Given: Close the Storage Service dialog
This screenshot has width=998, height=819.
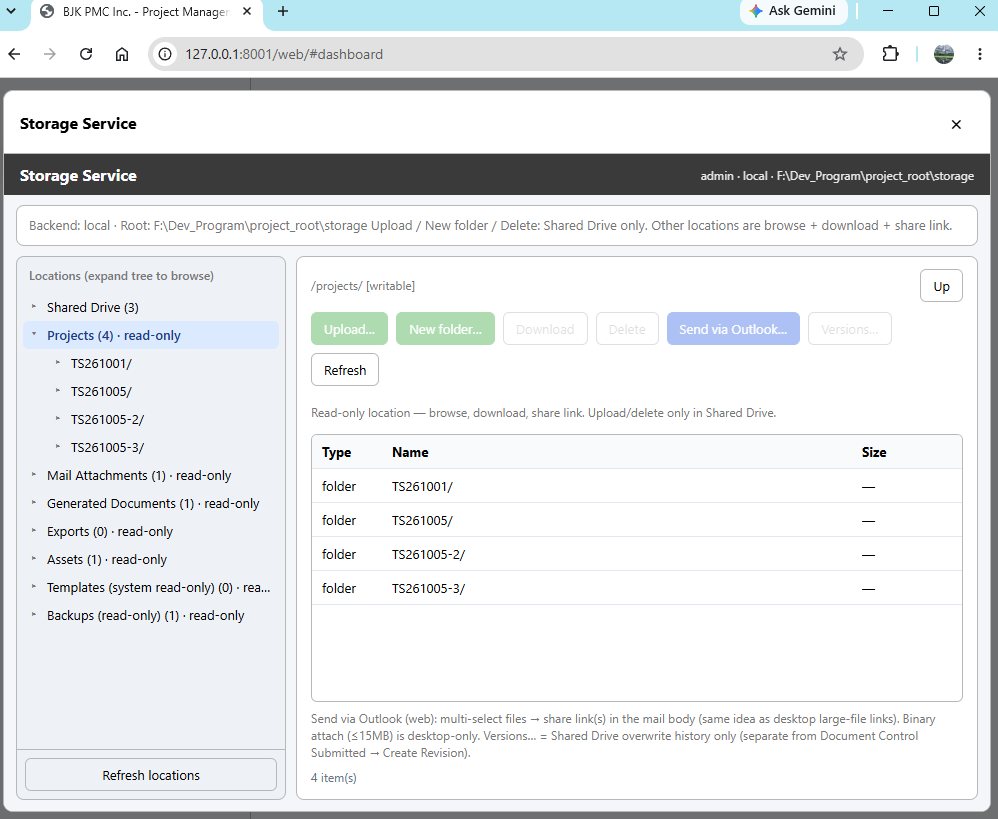Looking at the screenshot, I should (955, 125).
